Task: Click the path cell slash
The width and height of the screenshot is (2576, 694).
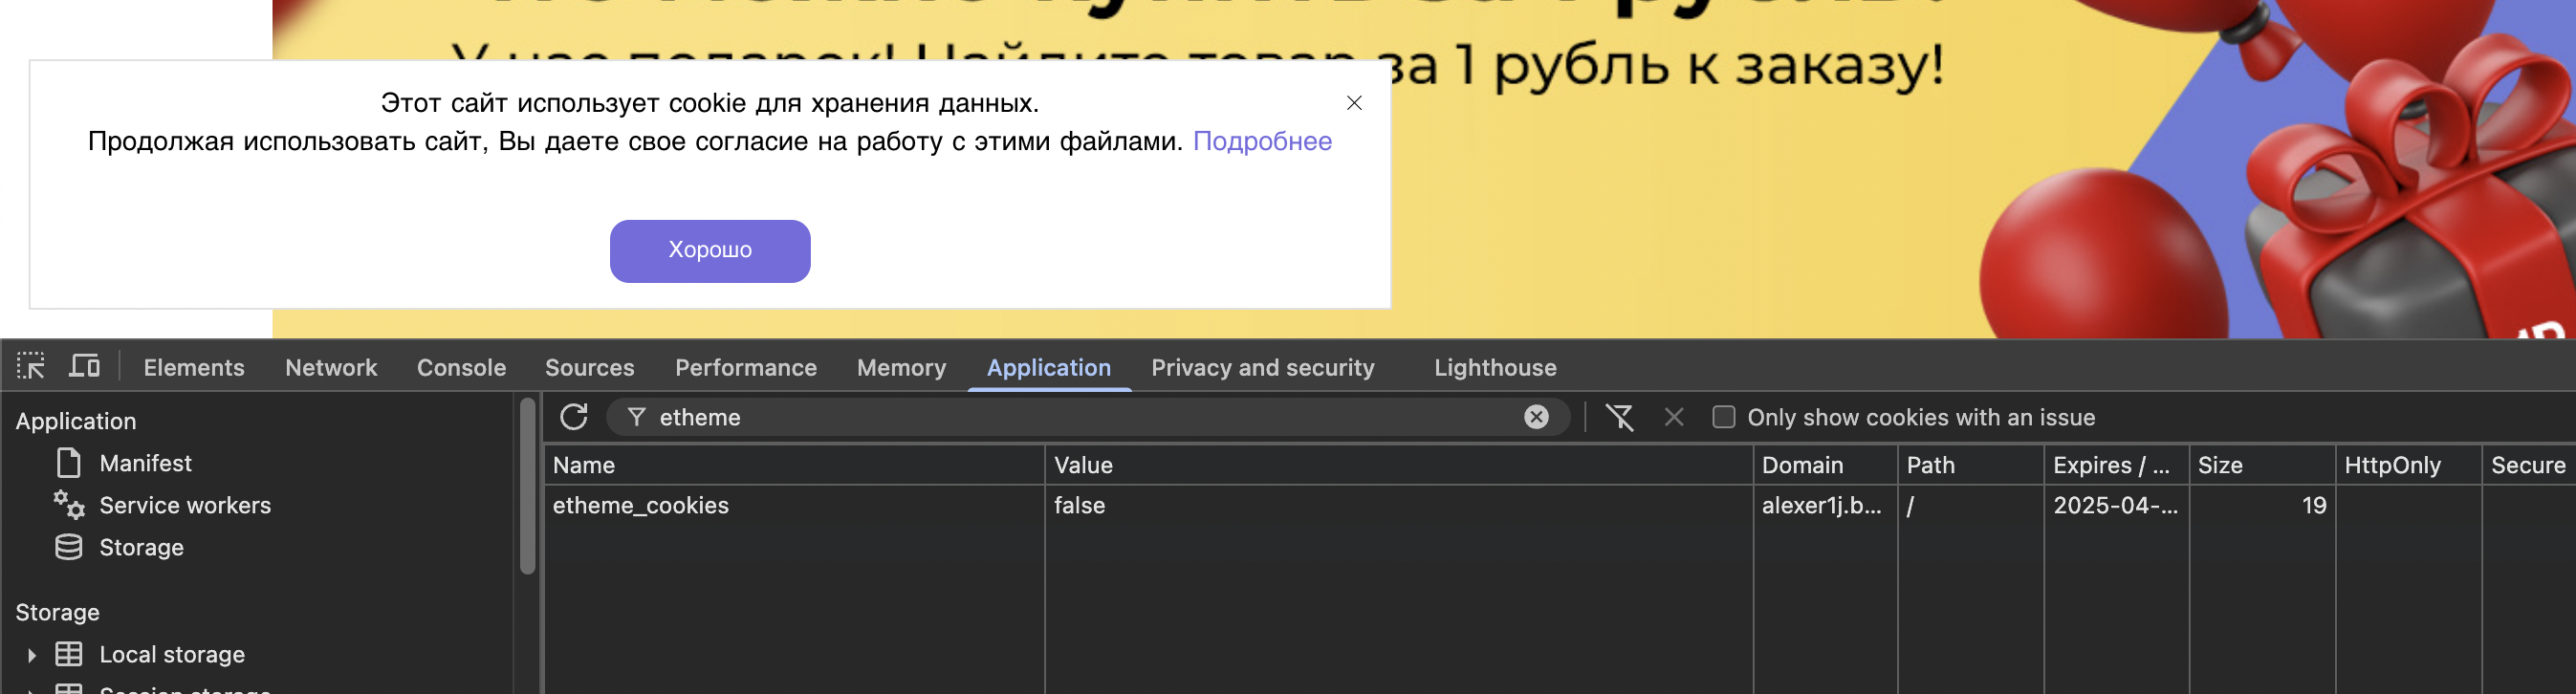Action: point(1910,506)
